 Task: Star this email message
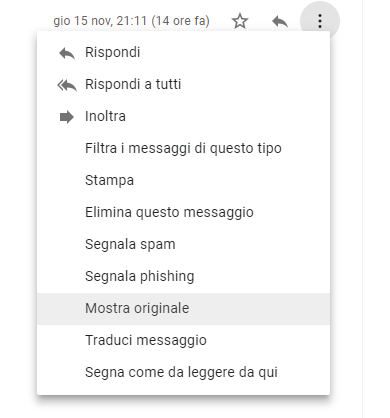[240, 21]
